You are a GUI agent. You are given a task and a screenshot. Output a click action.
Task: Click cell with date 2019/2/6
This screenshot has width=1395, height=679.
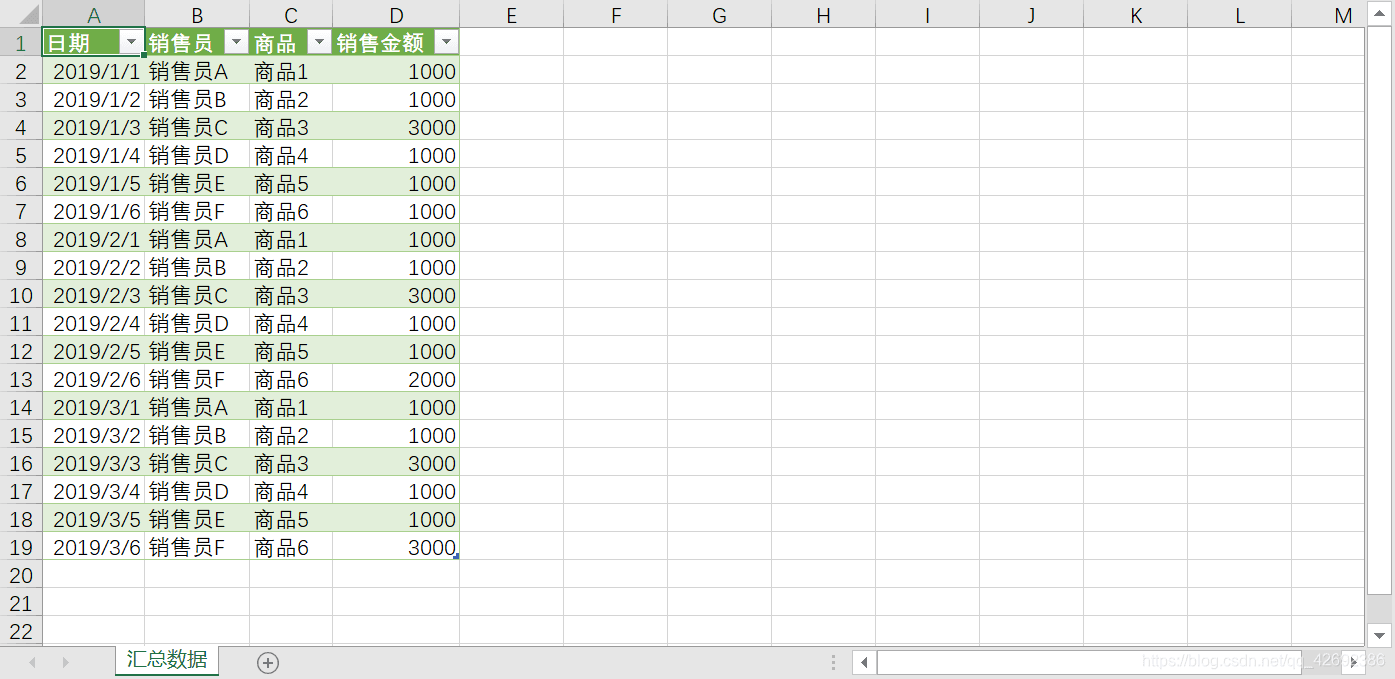click(94, 379)
